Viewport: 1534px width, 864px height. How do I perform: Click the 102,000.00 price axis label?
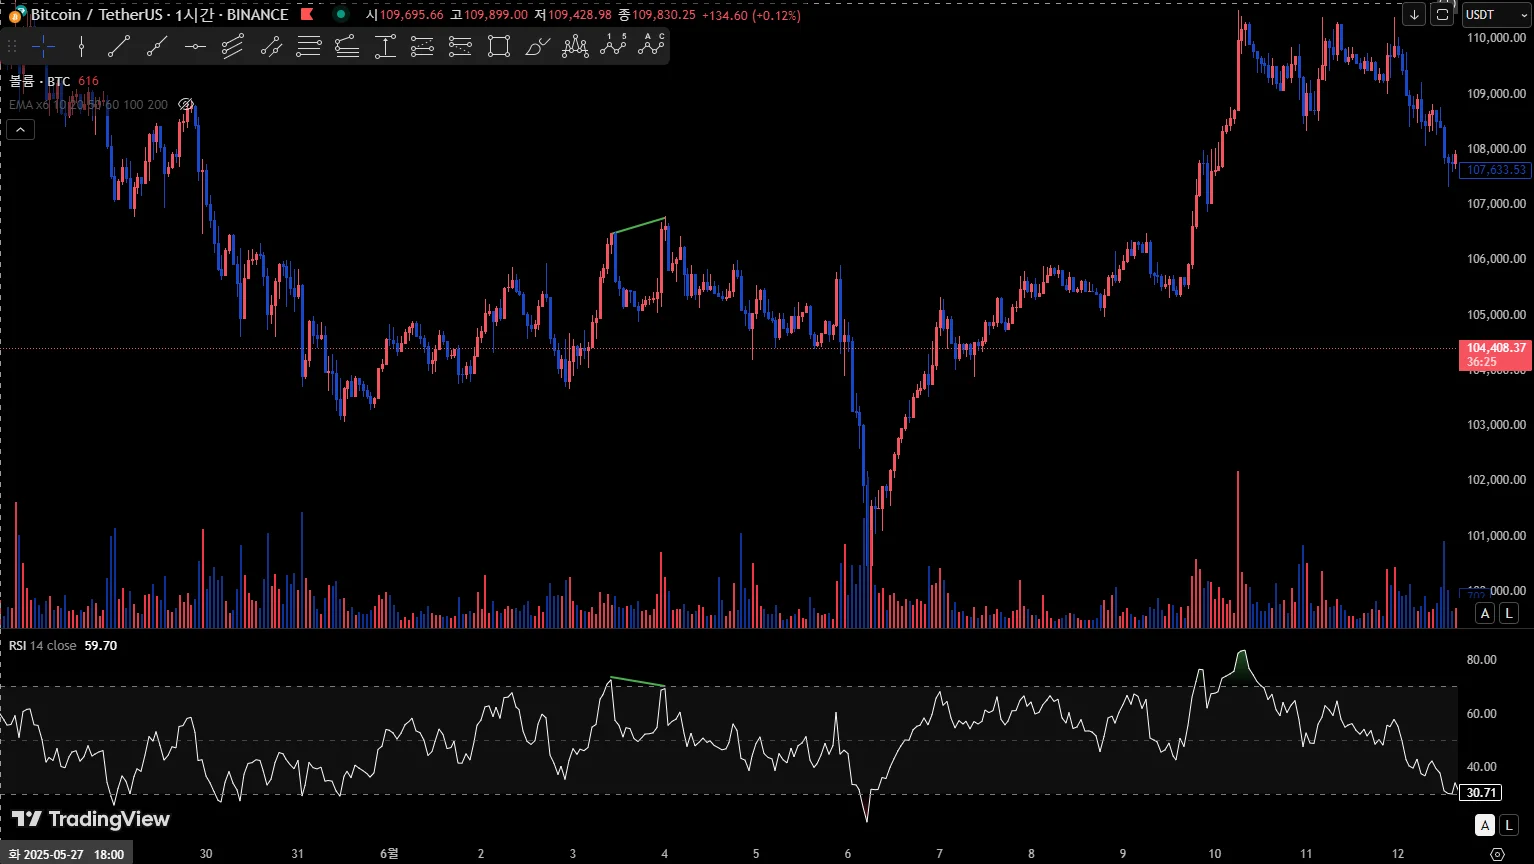click(1497, 480)
